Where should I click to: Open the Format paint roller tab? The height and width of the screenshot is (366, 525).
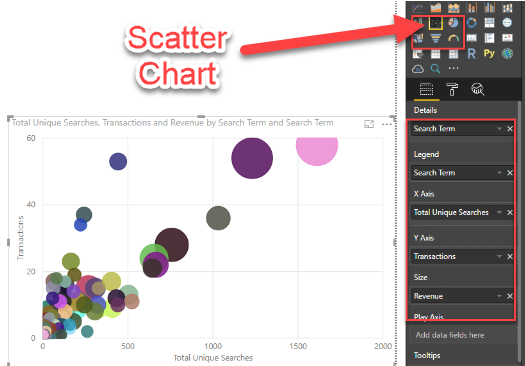point(452,89)
